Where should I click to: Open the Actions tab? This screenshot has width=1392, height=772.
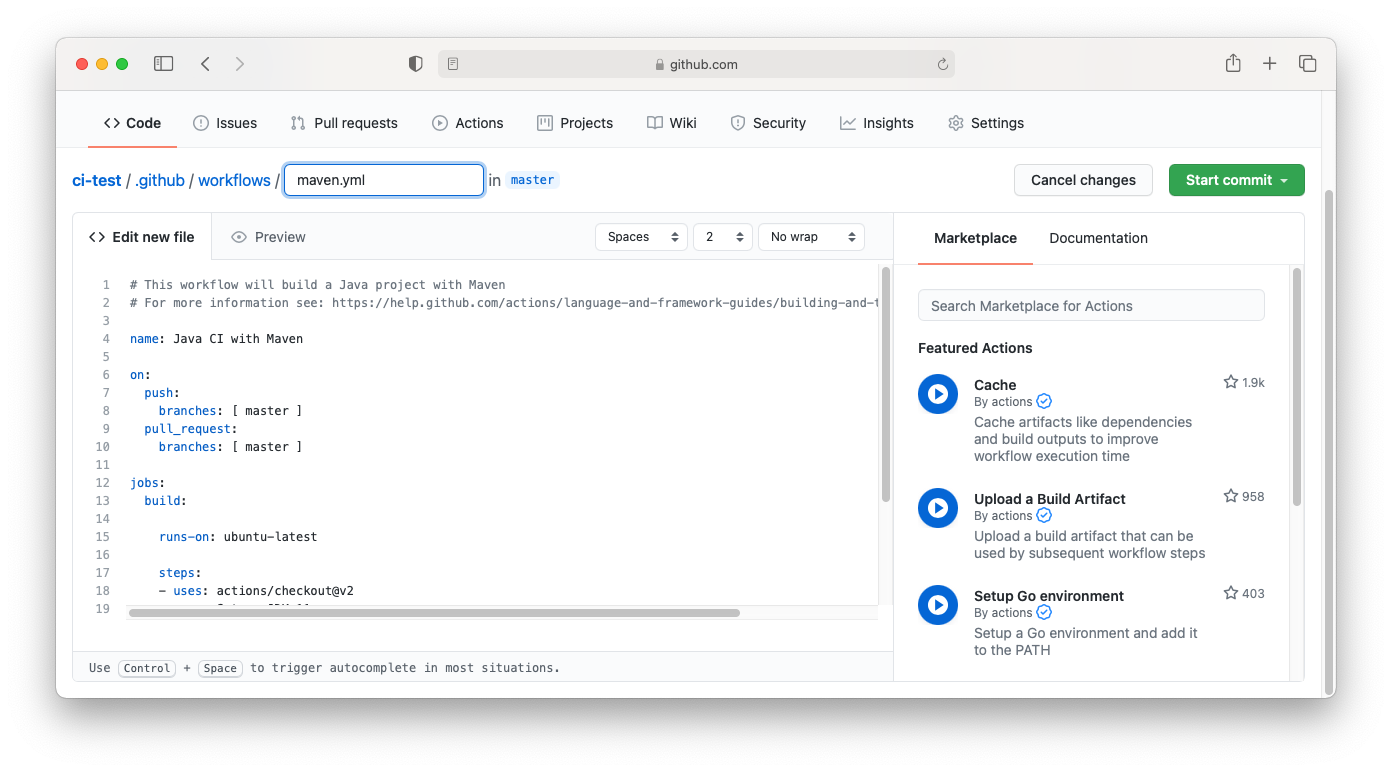(468, 123)
